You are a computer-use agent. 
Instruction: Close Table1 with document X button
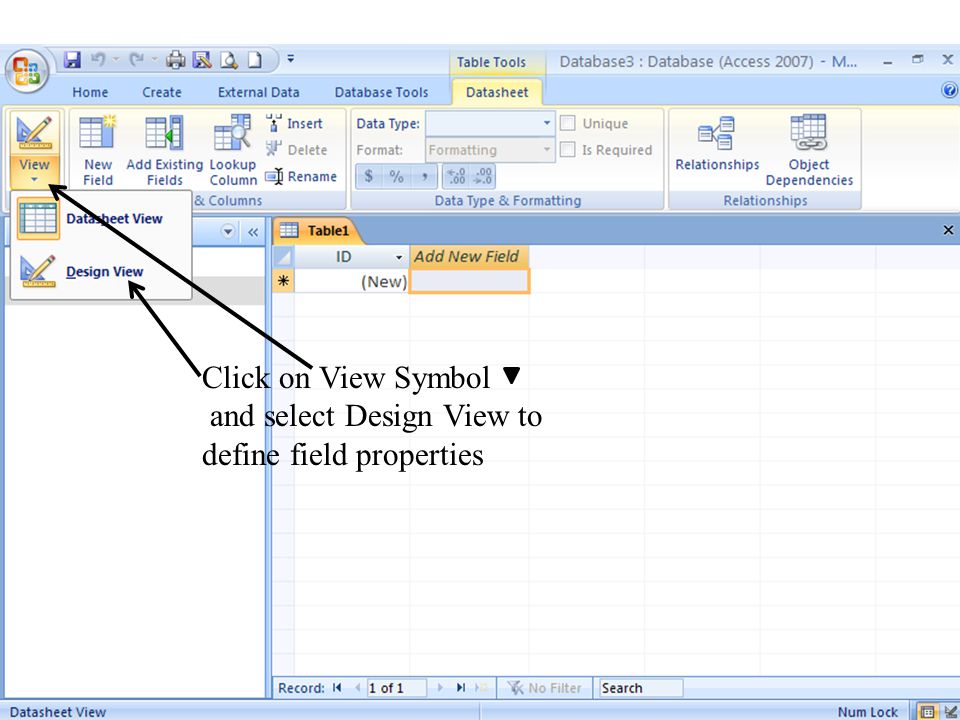coord(948,230)
